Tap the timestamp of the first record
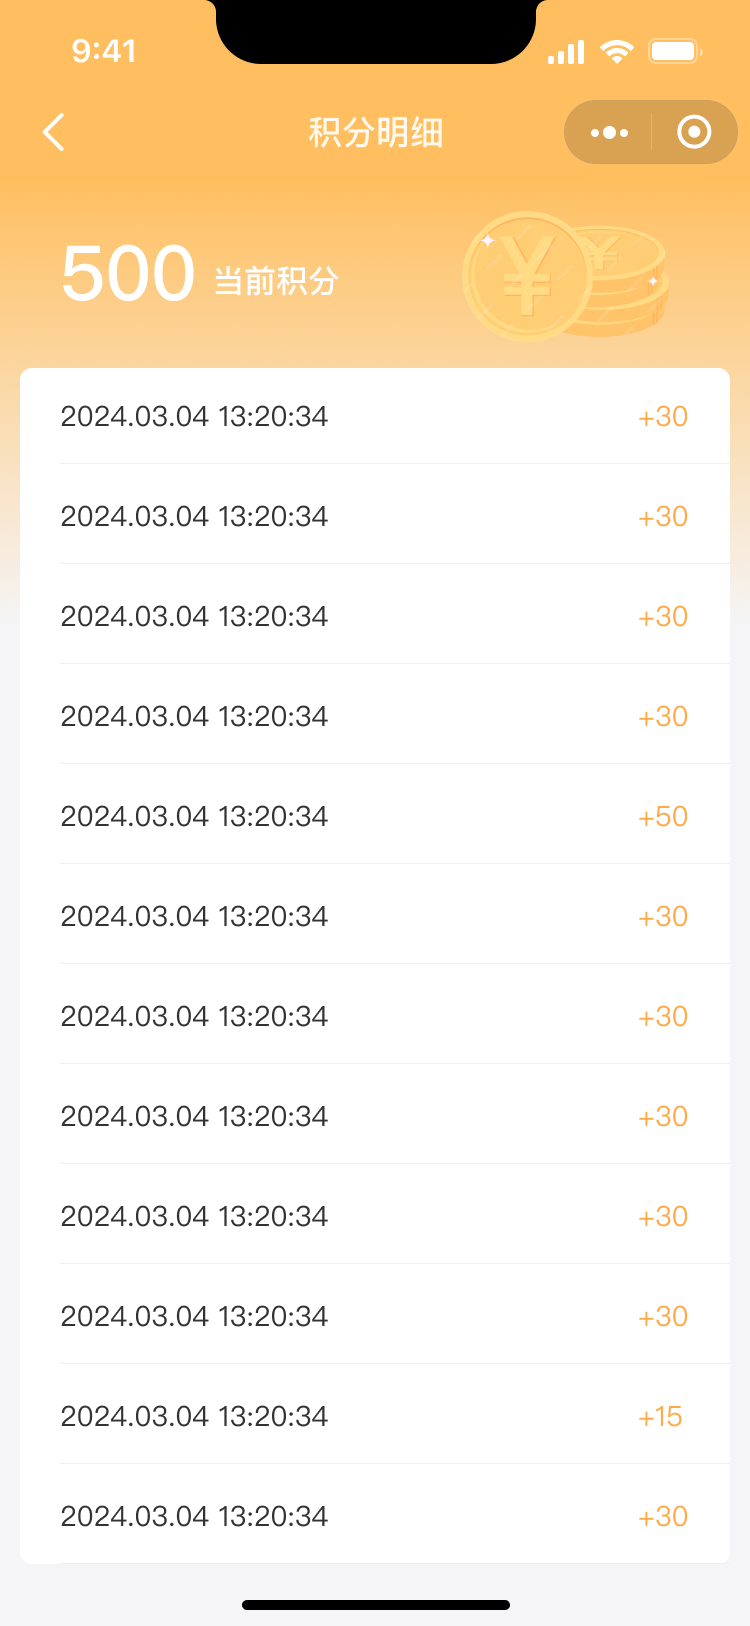The height and width of the screenshot is (1626, 750). coord(194,416)
